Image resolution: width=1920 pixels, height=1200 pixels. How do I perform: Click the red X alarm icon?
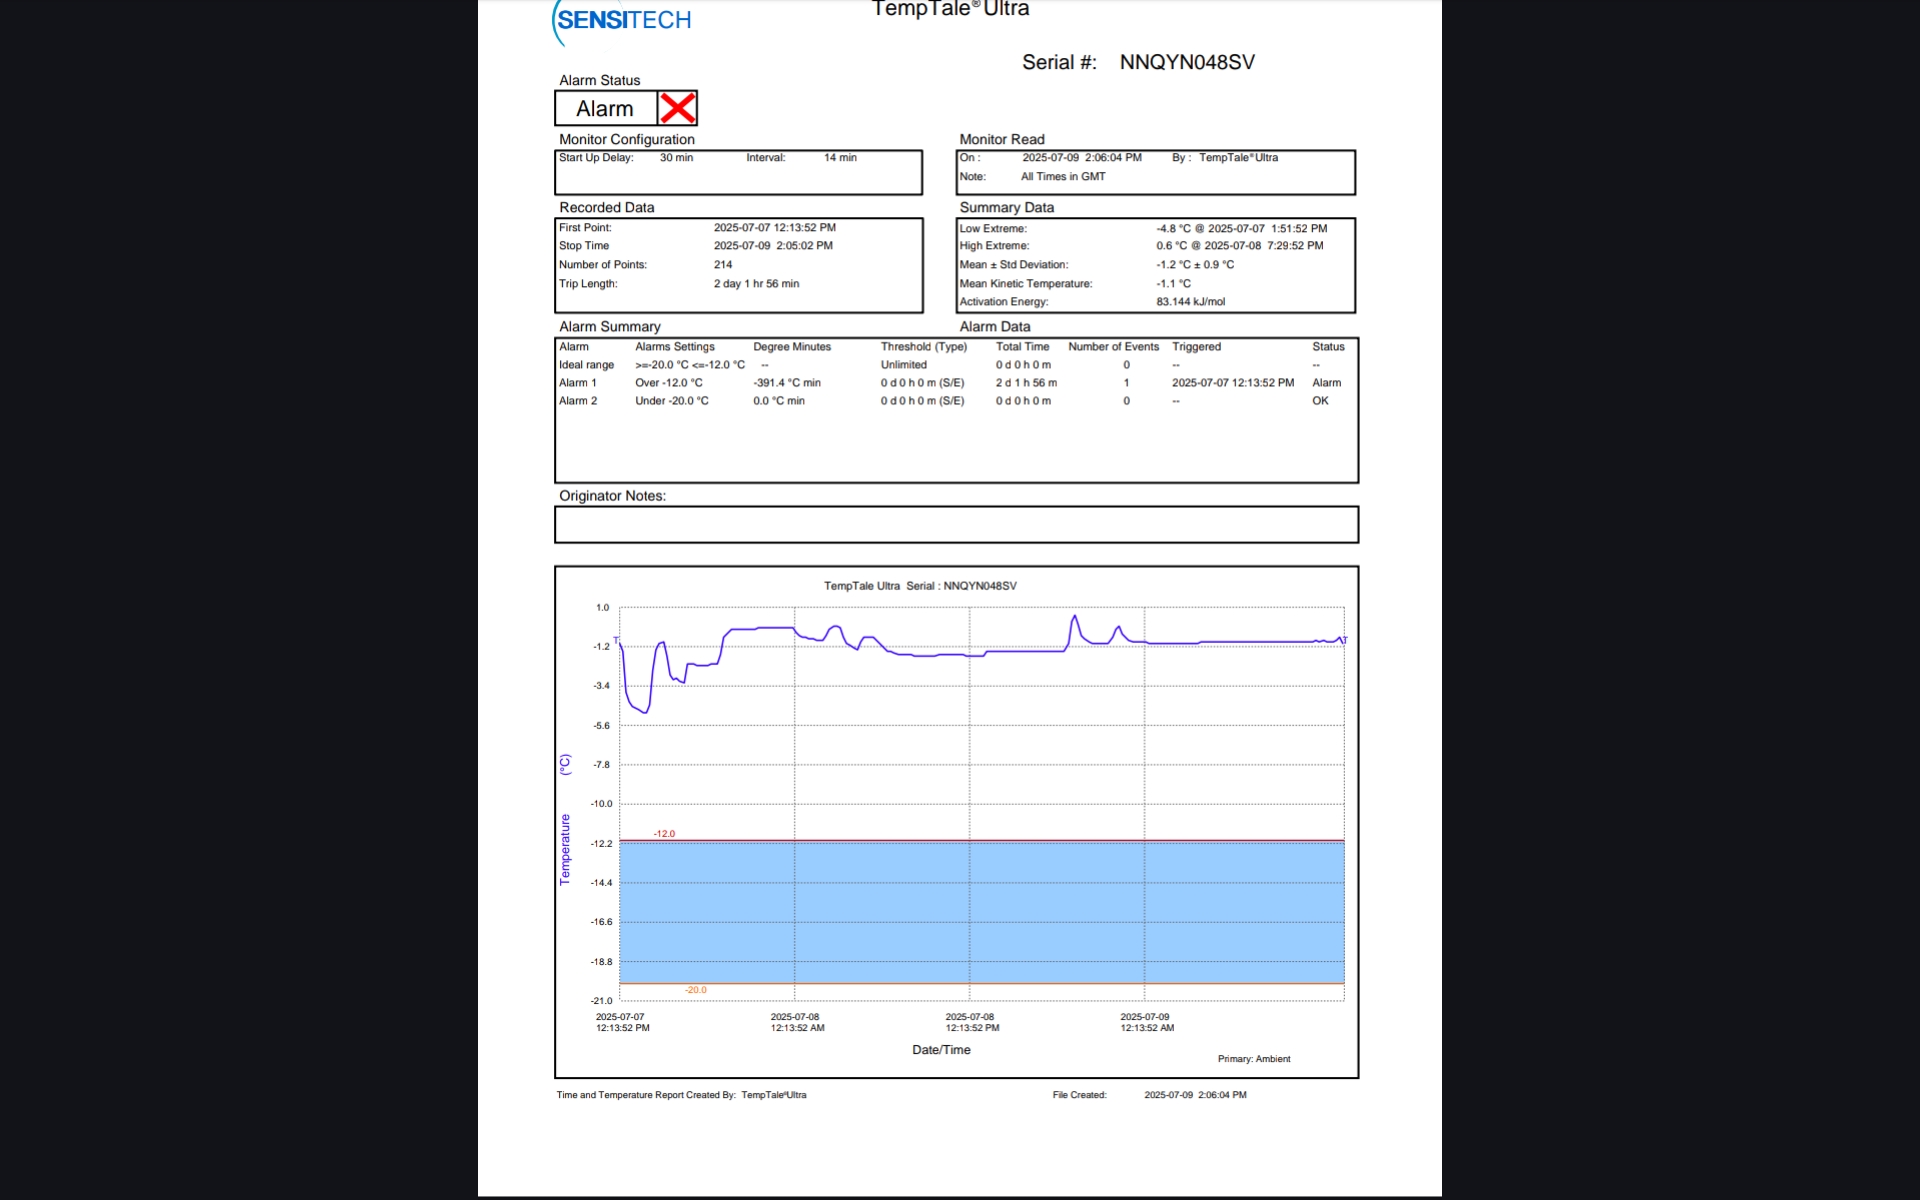point(677,108)
